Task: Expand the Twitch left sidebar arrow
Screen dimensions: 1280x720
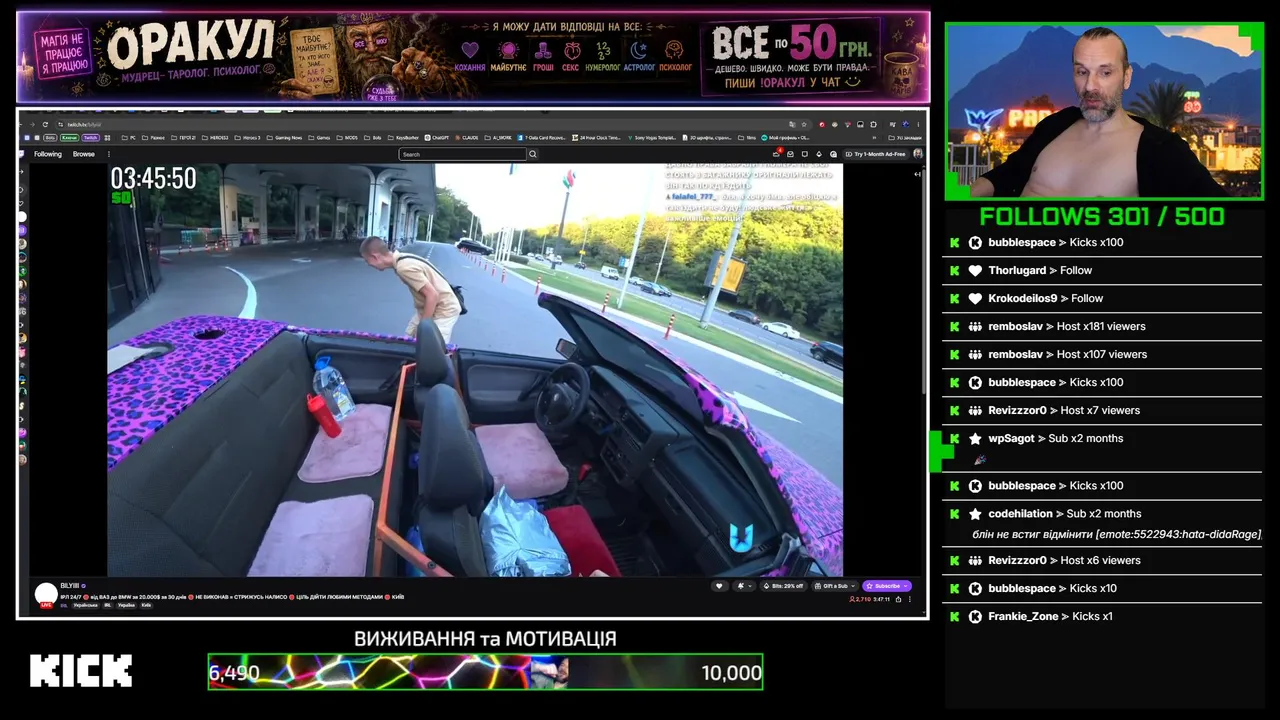Action: [22, 174]
